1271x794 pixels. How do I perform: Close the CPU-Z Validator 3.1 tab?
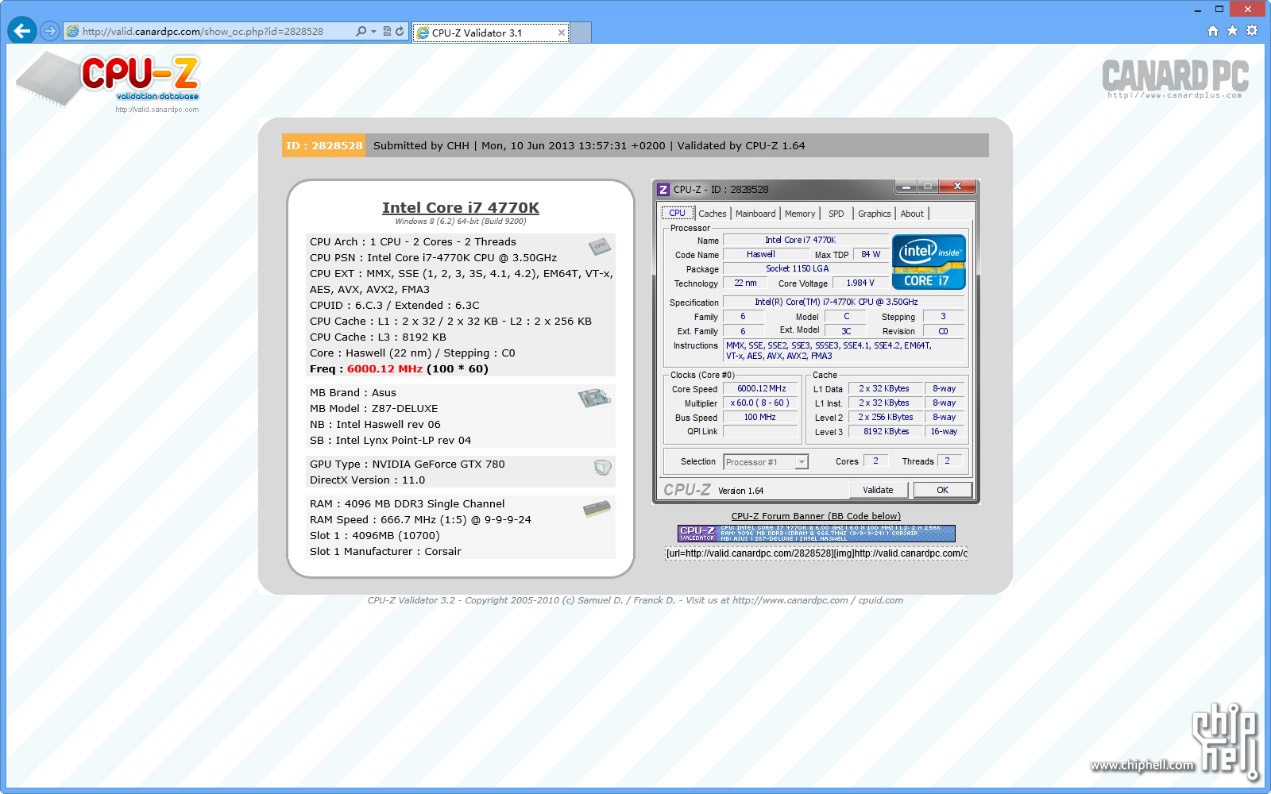pos(561,32)
